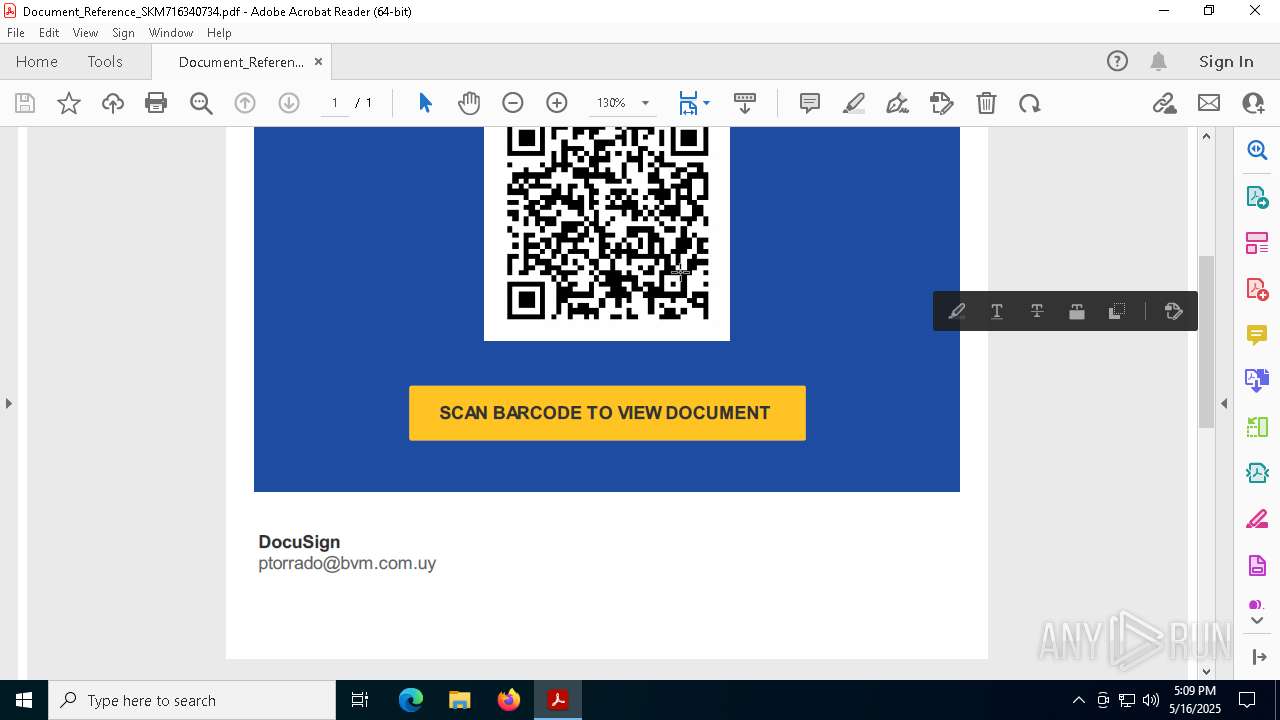1280x720 pixels.
Task: Open the Help menu
Action: coord(219,33)
